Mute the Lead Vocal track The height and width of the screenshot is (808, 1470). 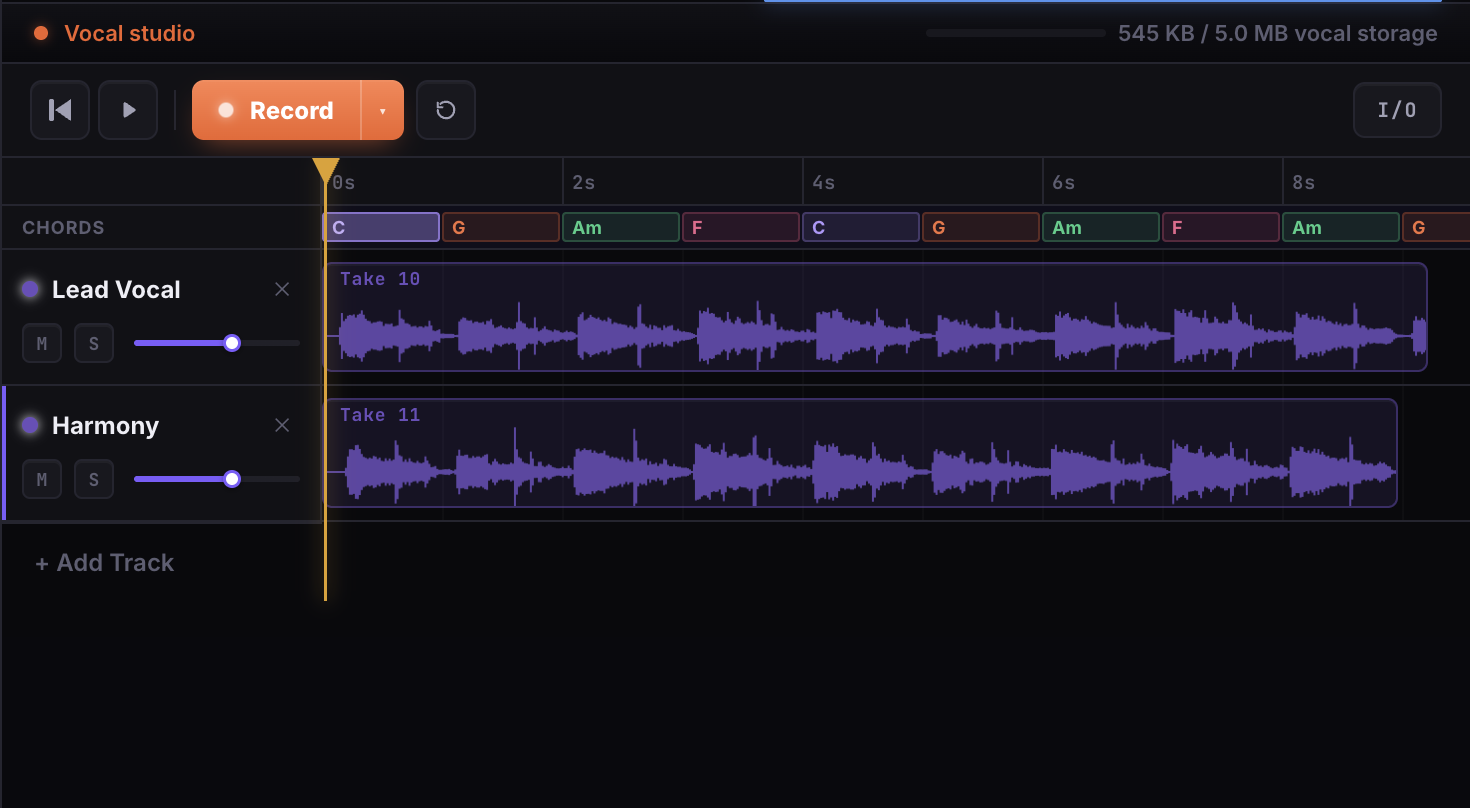click(x=42, y=343)
